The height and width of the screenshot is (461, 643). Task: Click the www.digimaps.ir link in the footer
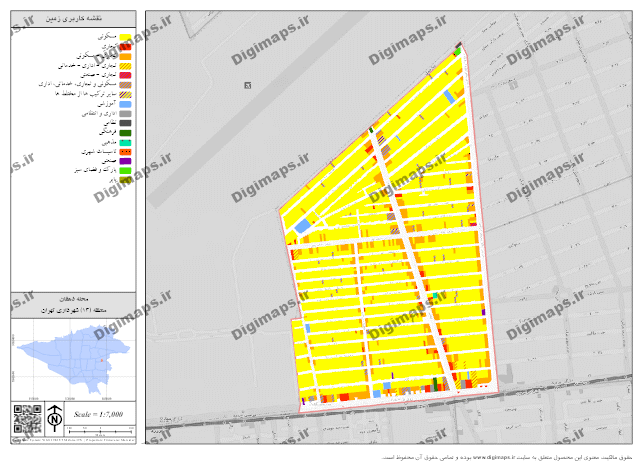(x=493, y=456)
